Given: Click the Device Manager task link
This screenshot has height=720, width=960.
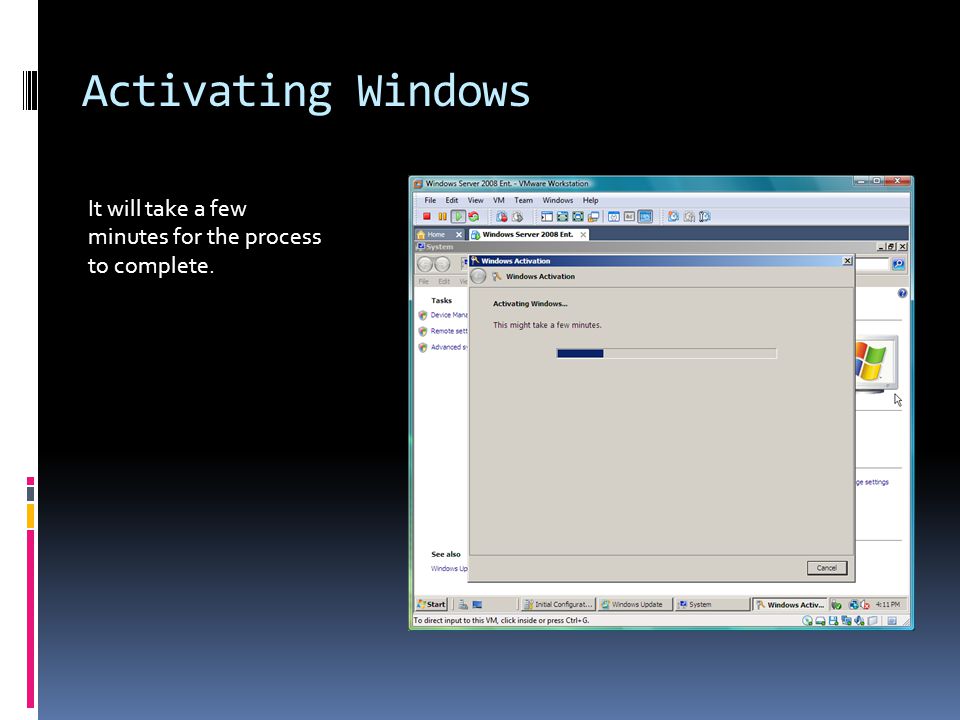Looking at the screenshot, I should coord(449,315).
